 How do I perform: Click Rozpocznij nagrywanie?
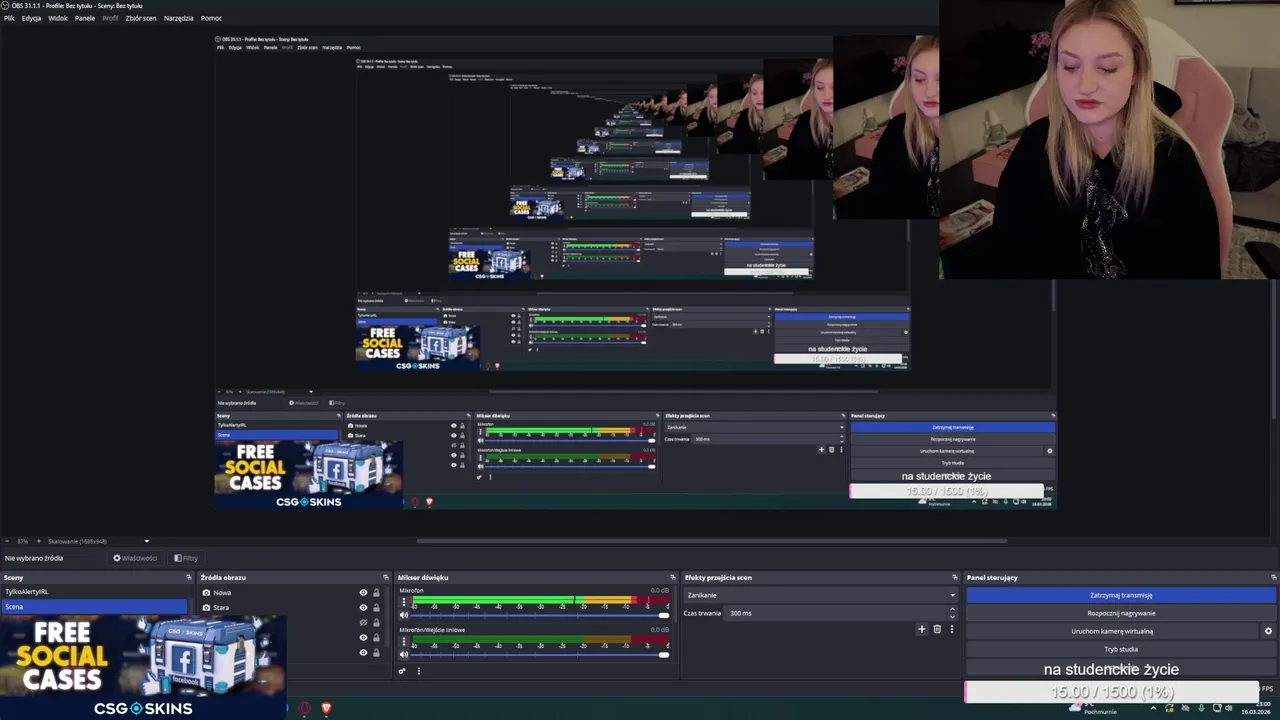[1121, 613]
